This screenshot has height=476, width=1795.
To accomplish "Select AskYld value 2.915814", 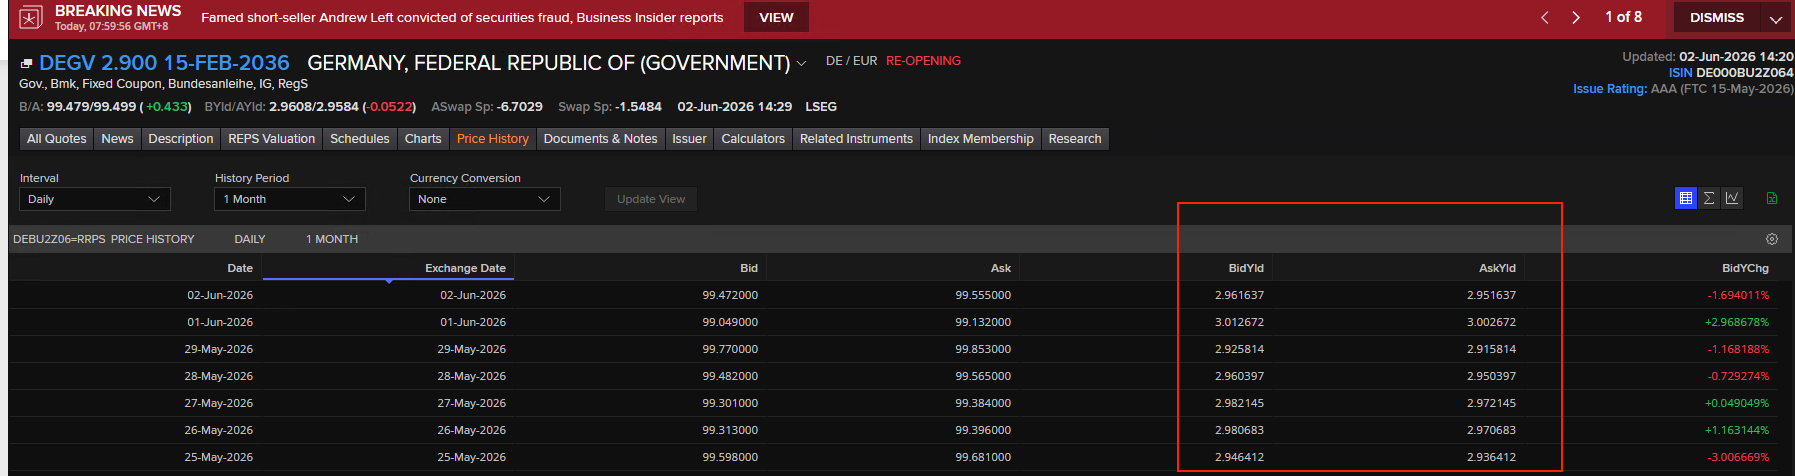I will 1491,349.
